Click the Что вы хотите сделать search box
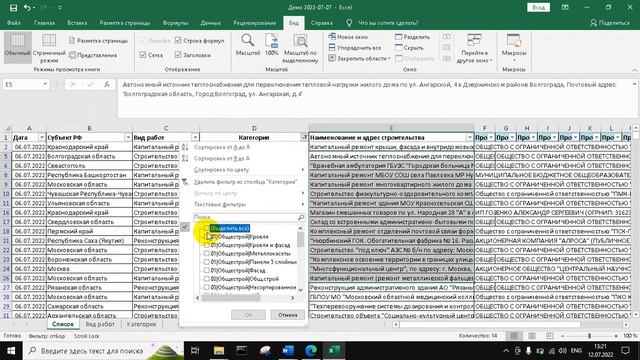The image size is (640, 360). [x=388, y=23]
